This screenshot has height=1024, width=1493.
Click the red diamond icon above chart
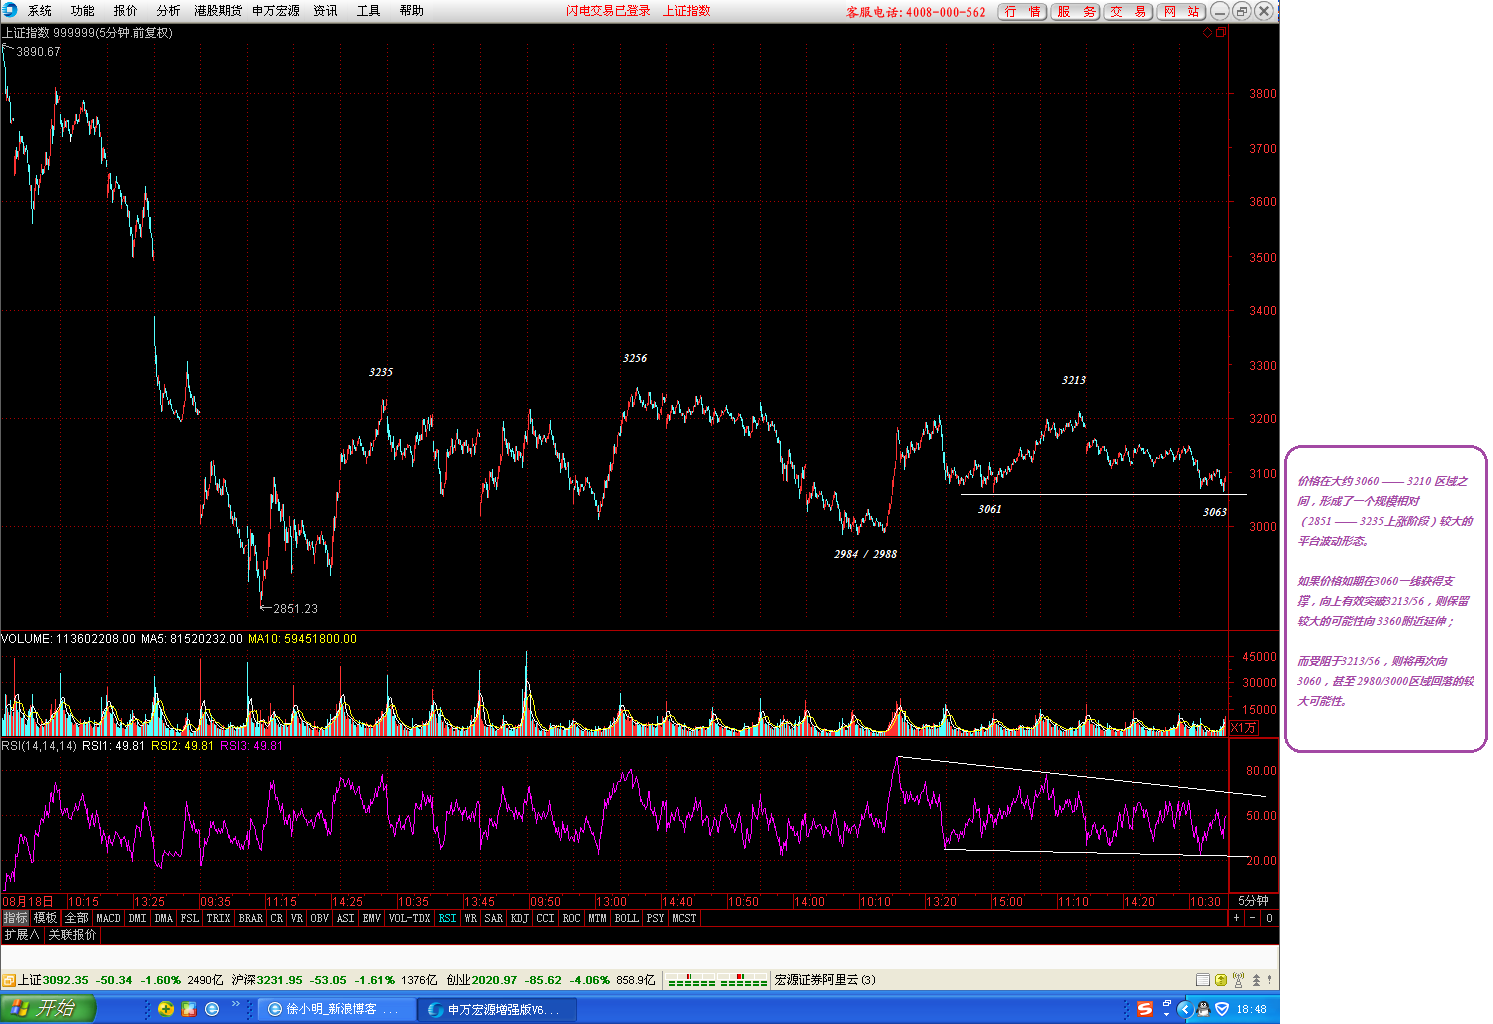pyautogui.click(x=1207, y=33)
